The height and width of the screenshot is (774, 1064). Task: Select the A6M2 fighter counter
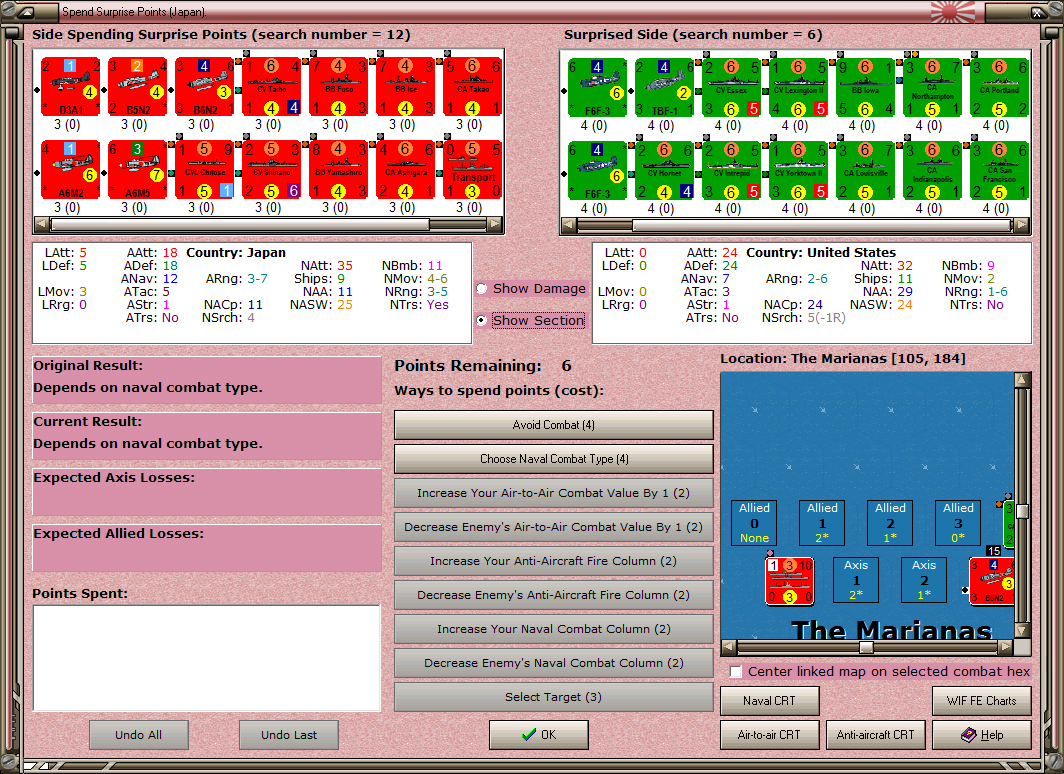tap(71, 170)
